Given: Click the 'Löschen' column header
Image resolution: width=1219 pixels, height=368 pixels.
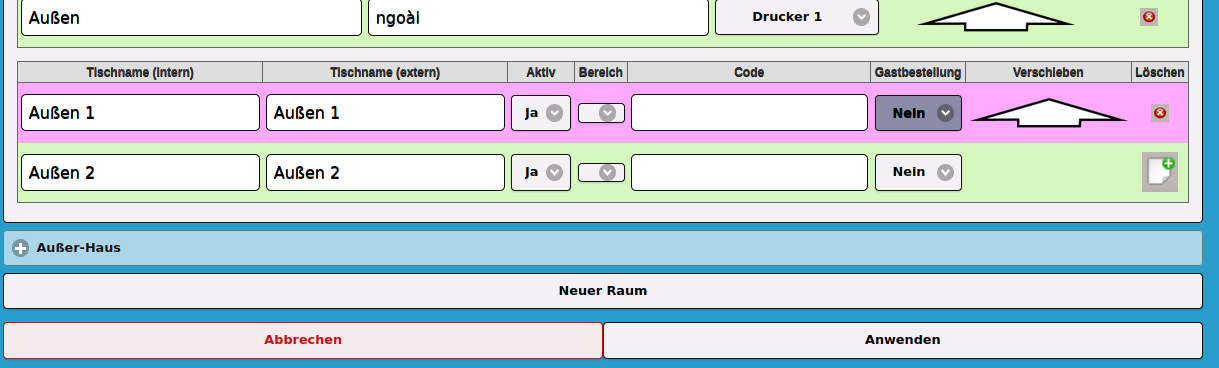Looking at the screenshot, I should [1160, 72].
